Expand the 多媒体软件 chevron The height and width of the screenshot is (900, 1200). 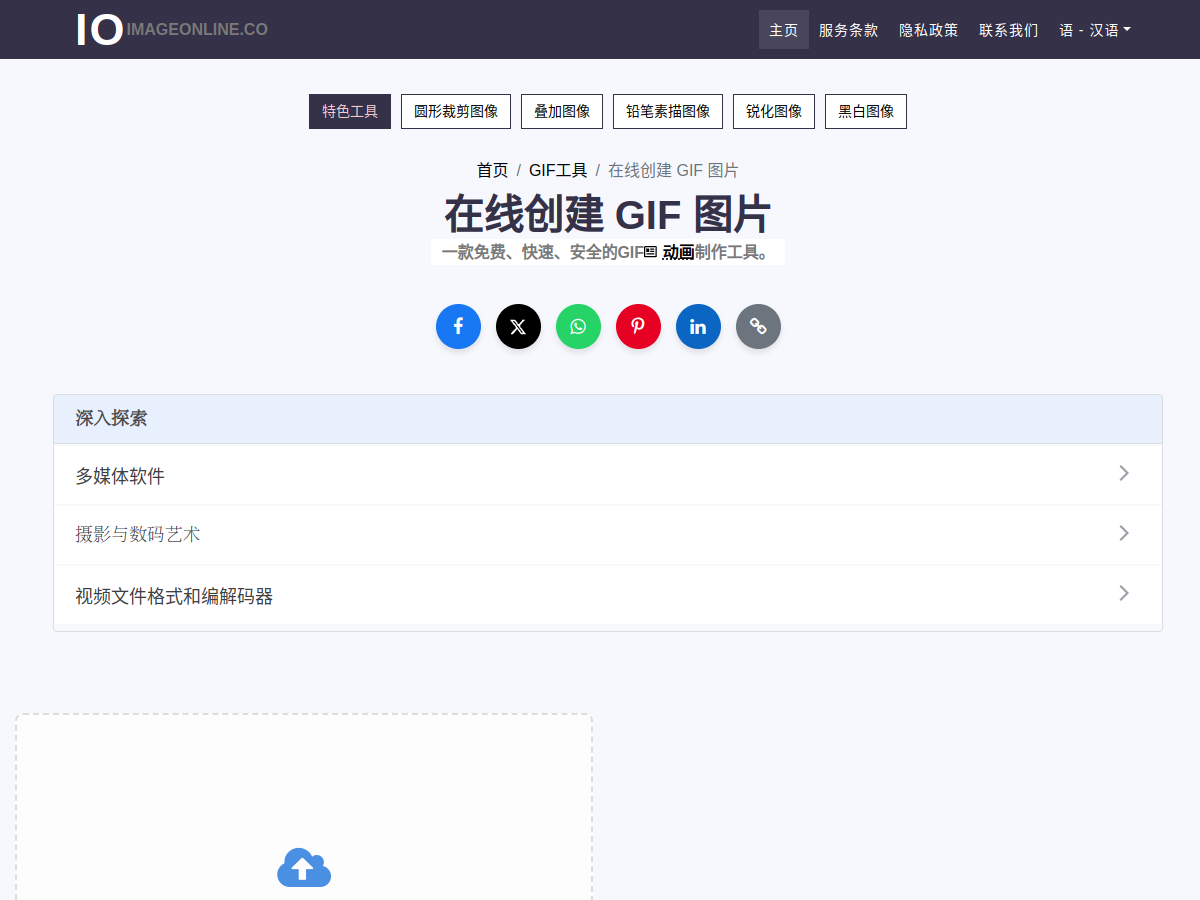[x=1124, y=473]
